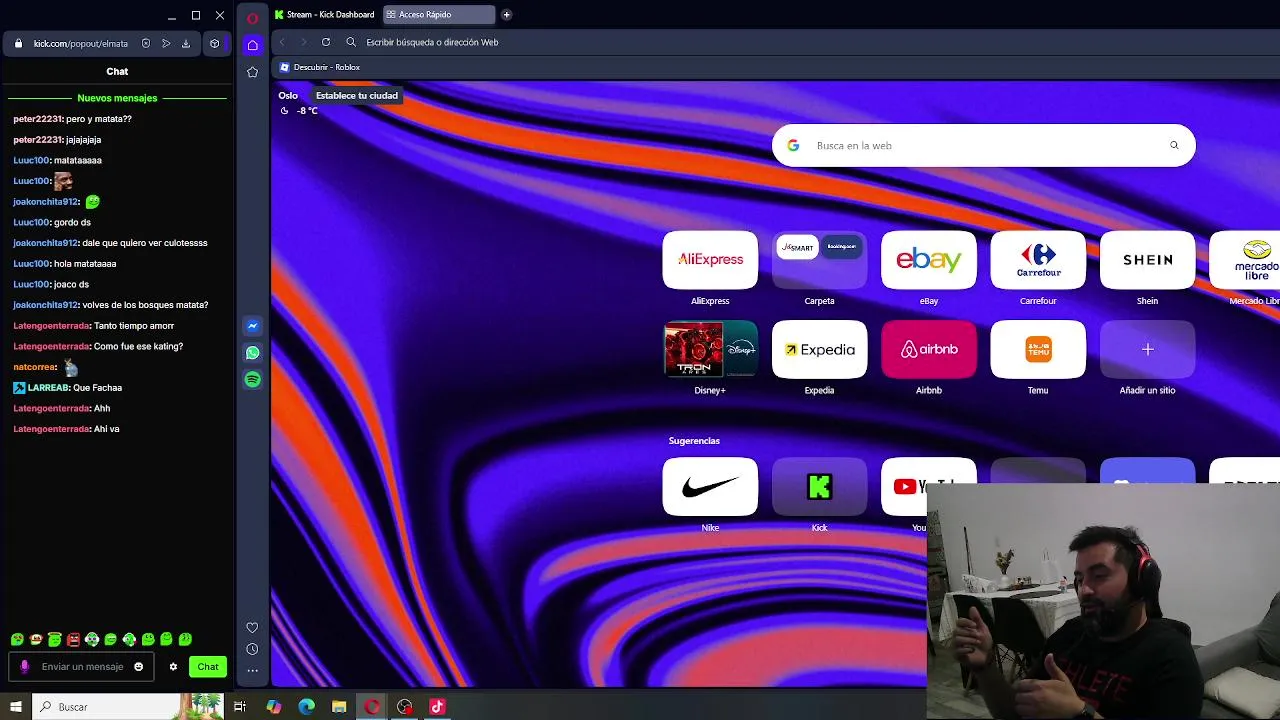Click natcorrea username in chat

(x=33, y=367)
